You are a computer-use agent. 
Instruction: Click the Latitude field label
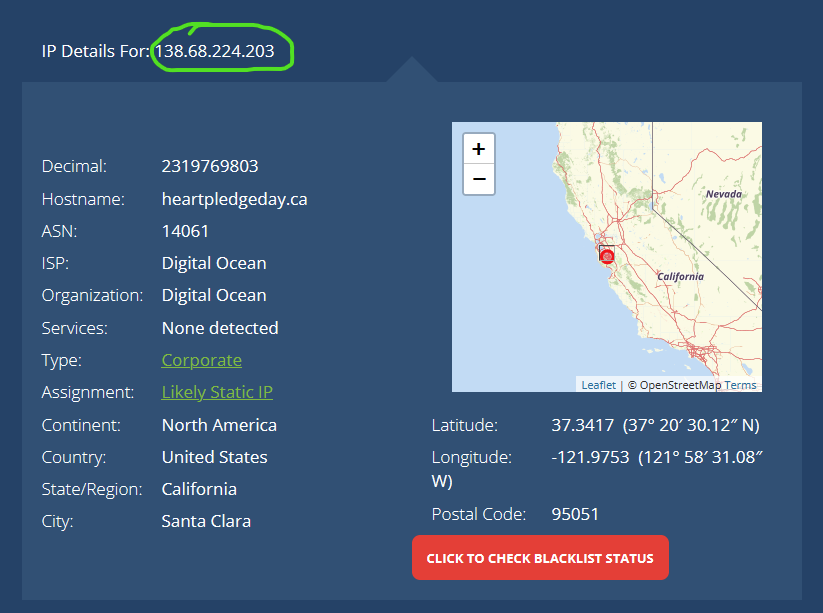tap(465, 425)
